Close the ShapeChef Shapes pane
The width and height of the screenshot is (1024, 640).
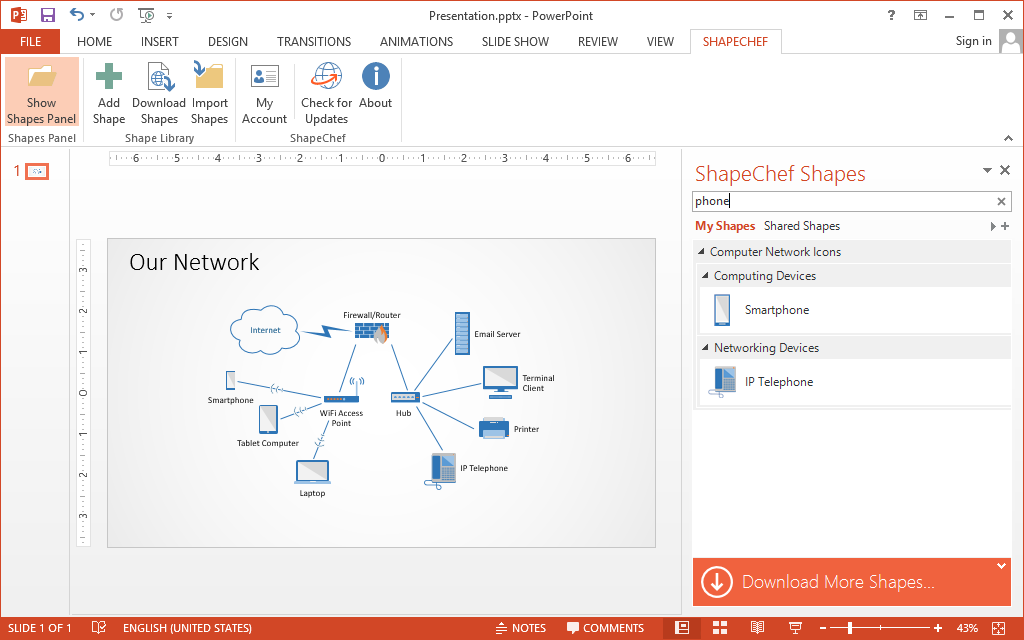[1005, 170]
